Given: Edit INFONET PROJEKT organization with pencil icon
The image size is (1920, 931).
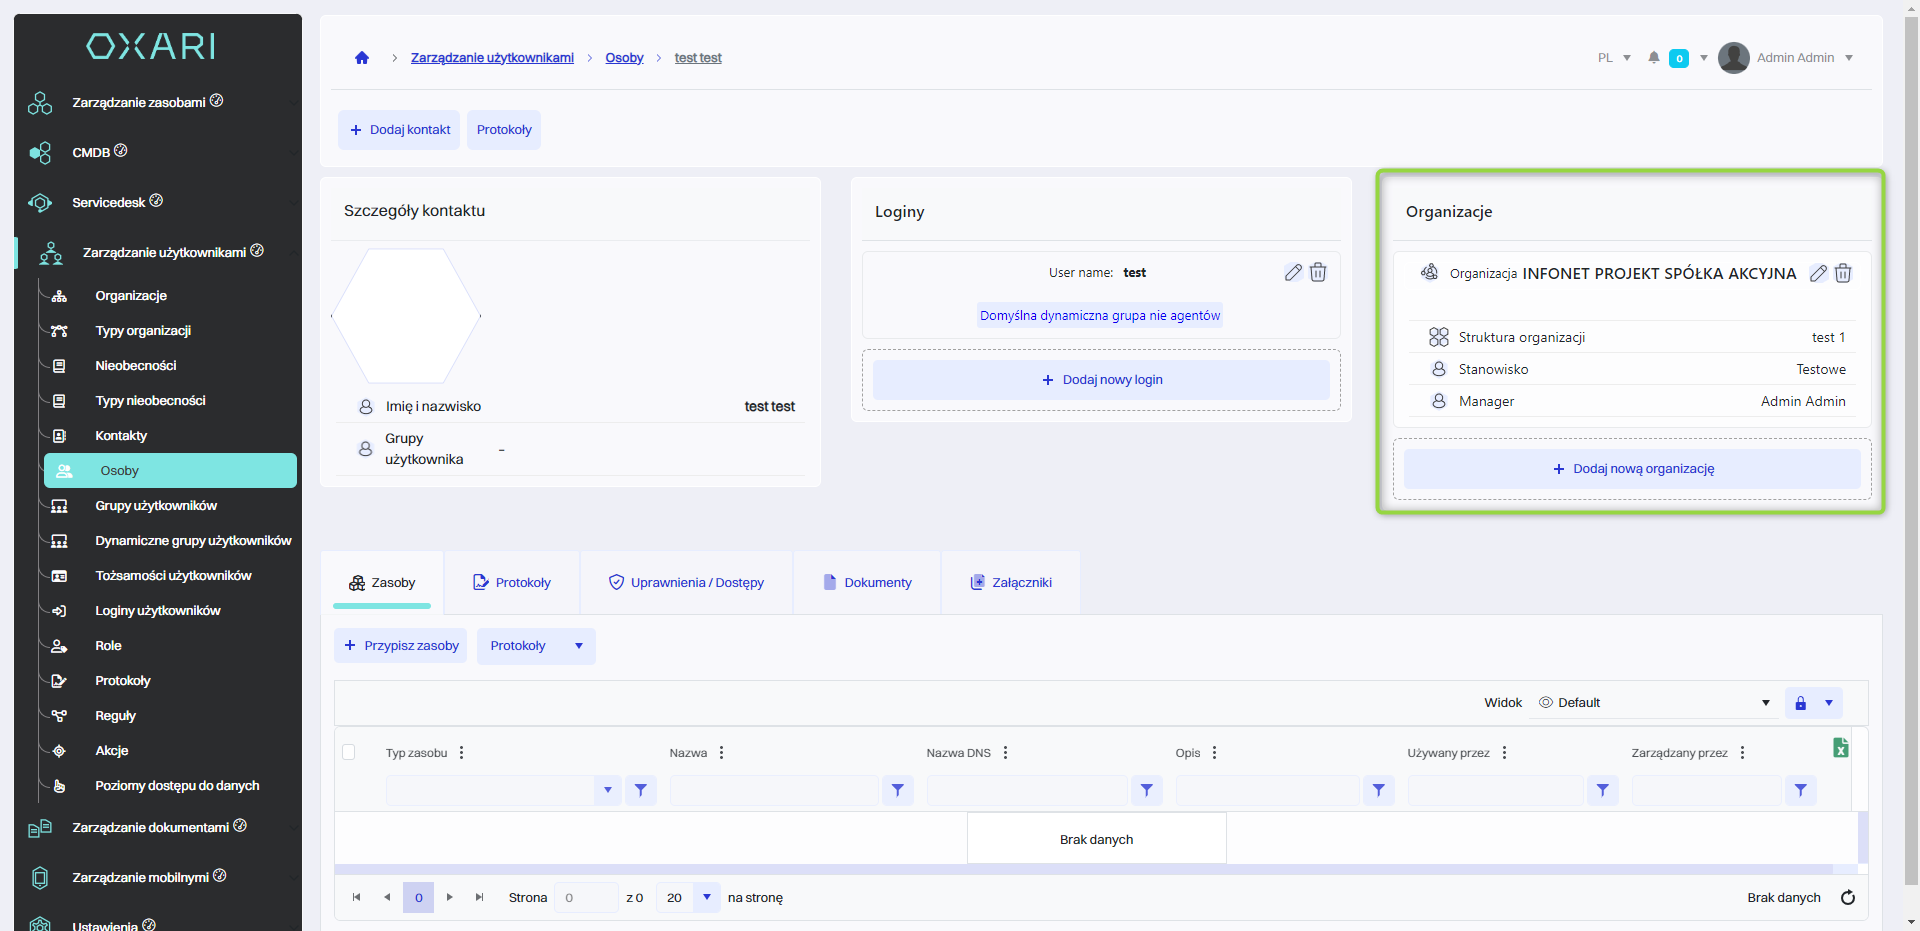Looking at the screenshot, I should [1818, 274].
